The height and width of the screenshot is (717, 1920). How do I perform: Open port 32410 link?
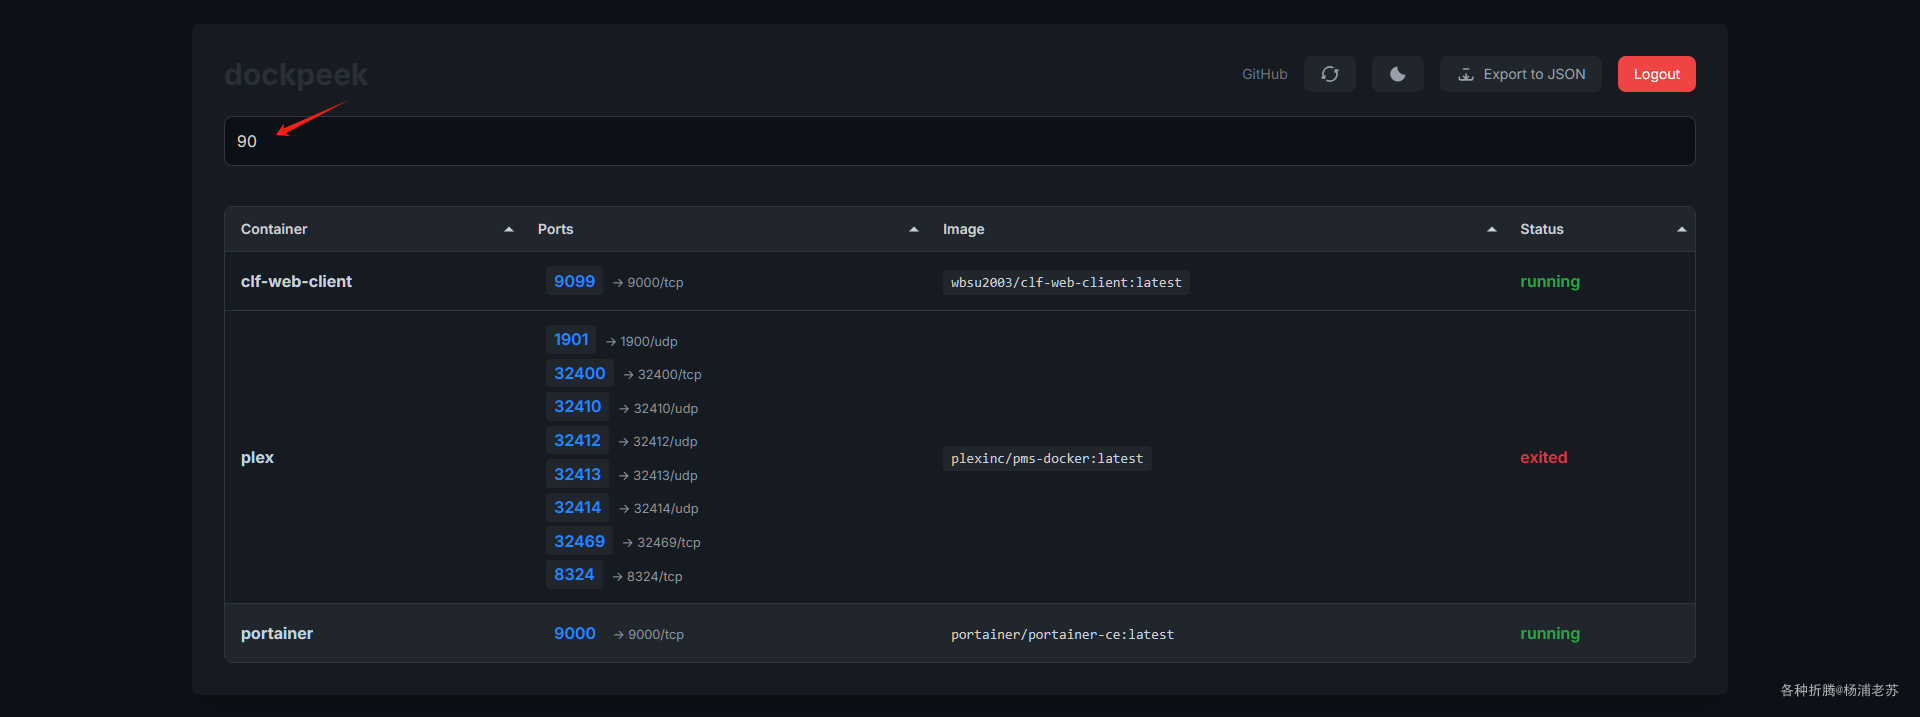[x=578, y=407]
